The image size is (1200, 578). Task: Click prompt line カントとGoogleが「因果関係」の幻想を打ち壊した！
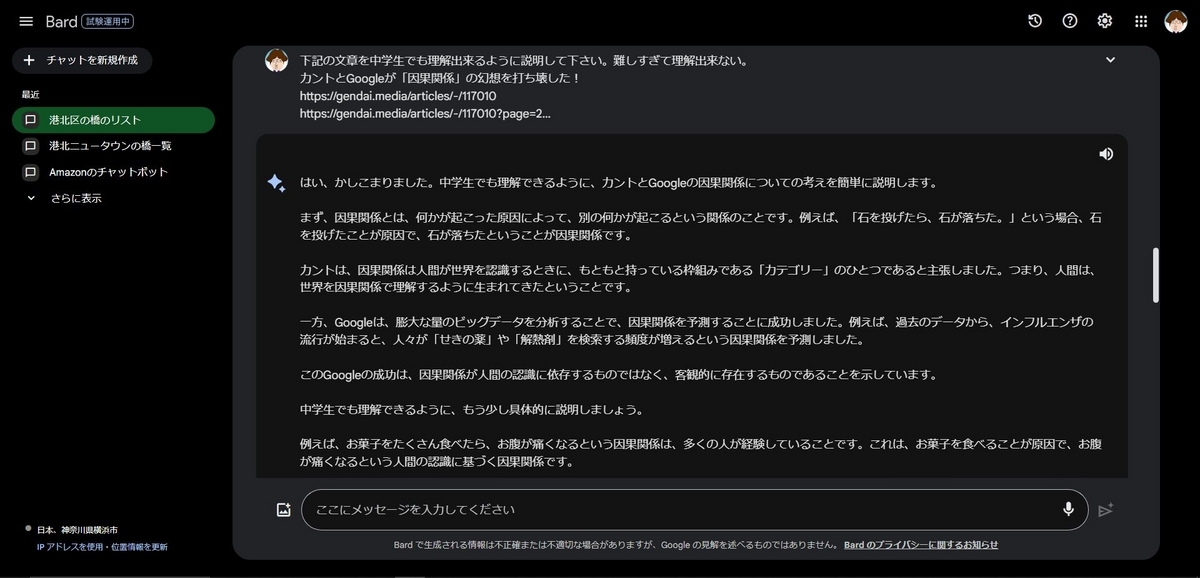(x=440, y=78)
